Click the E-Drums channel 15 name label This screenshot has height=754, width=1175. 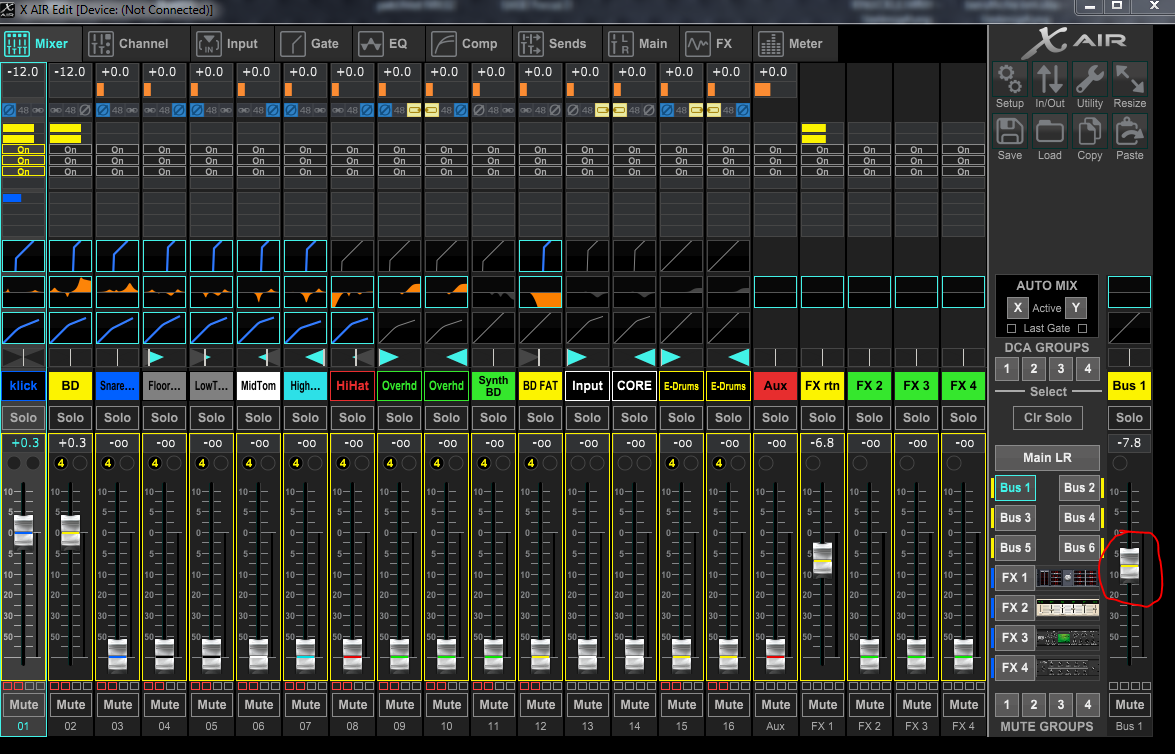681,386
